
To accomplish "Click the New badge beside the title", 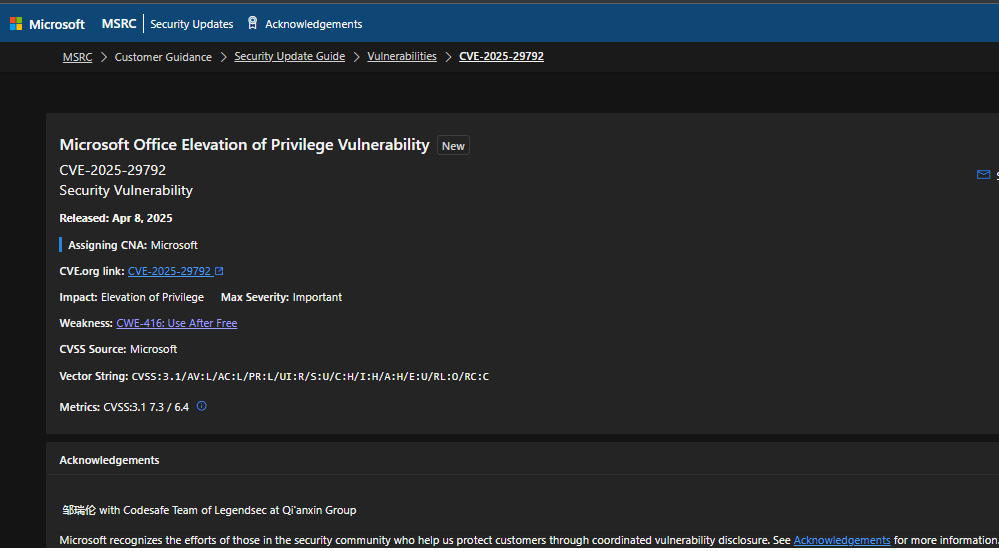I will [x=453, y=146].
